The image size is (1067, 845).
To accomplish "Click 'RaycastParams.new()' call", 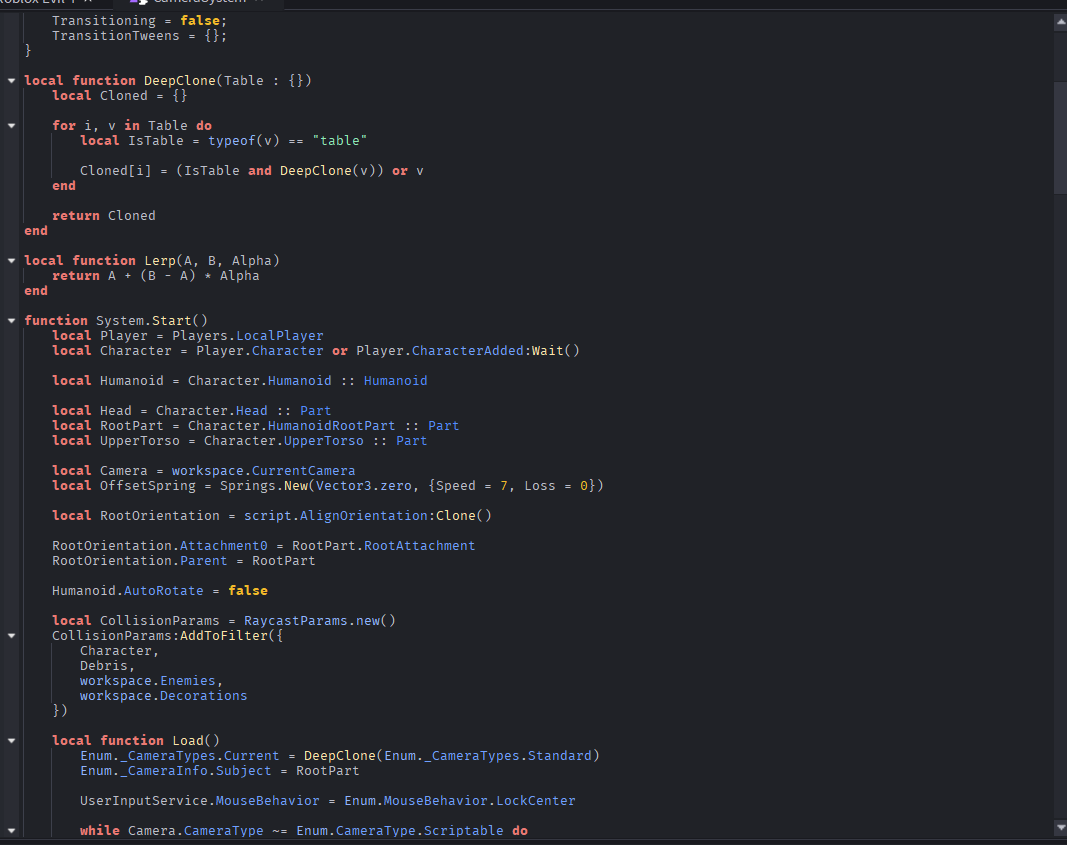I will (320, 620).
